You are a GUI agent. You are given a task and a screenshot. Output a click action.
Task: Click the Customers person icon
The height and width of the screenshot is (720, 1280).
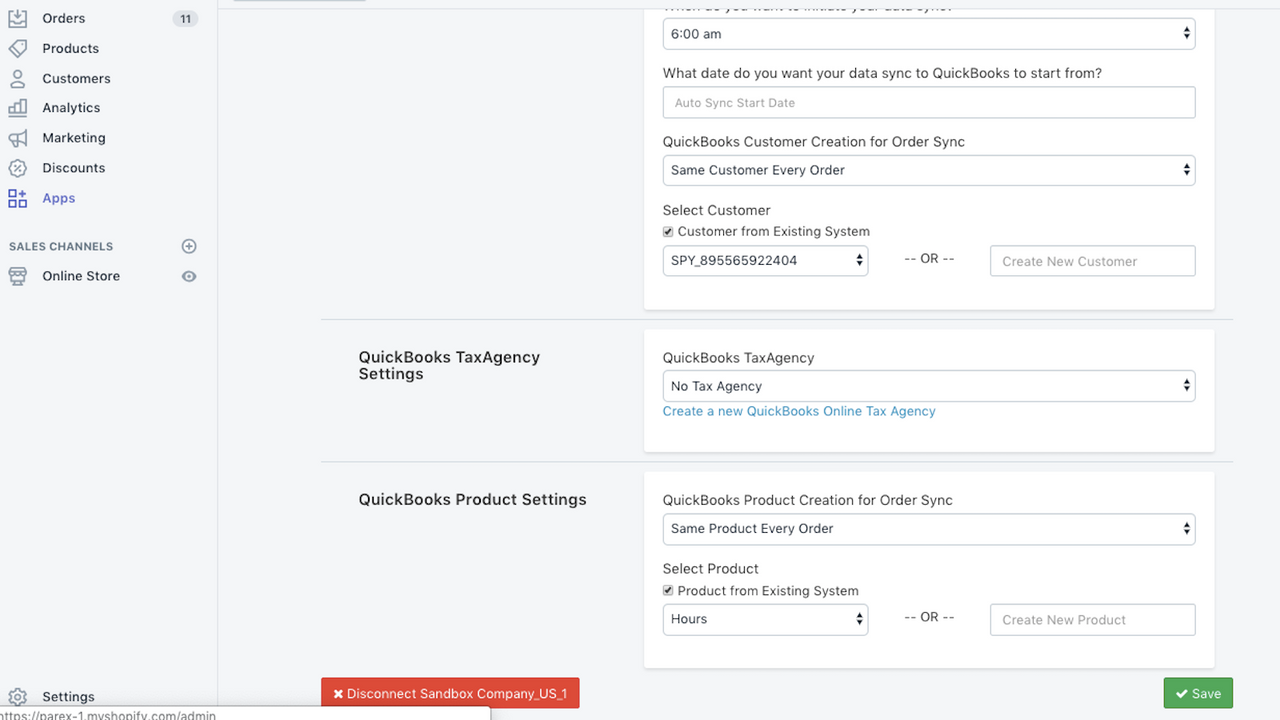pos(18,78)
